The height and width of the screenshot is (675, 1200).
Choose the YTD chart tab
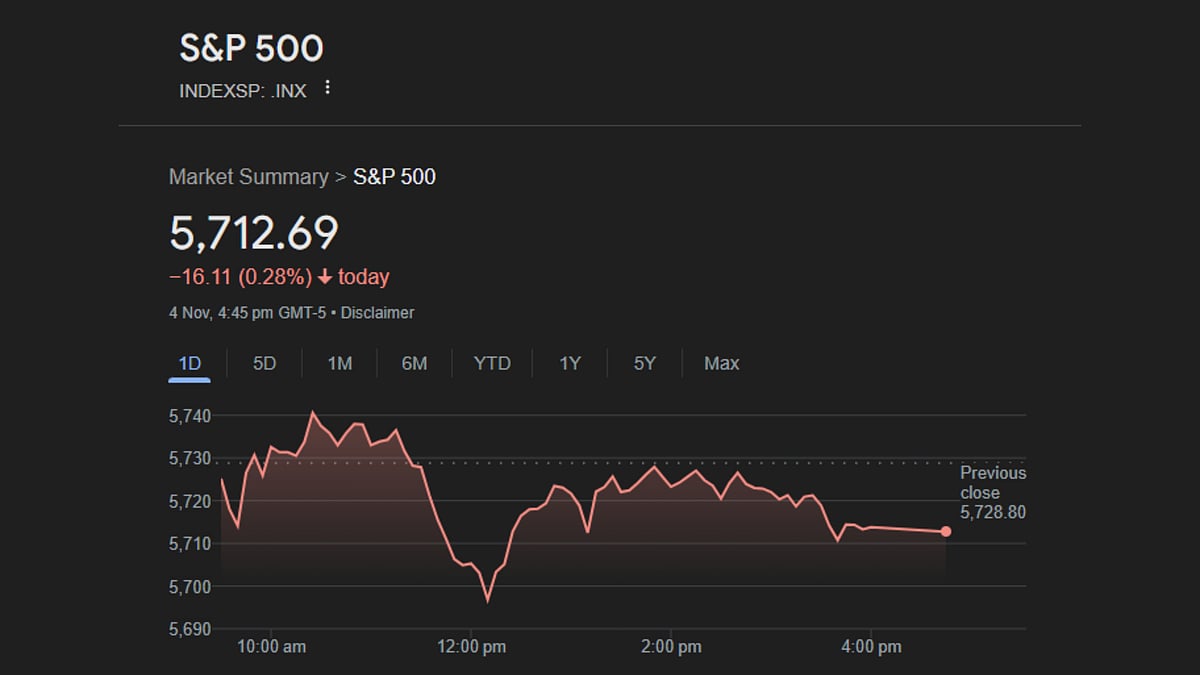coord(492,364)
